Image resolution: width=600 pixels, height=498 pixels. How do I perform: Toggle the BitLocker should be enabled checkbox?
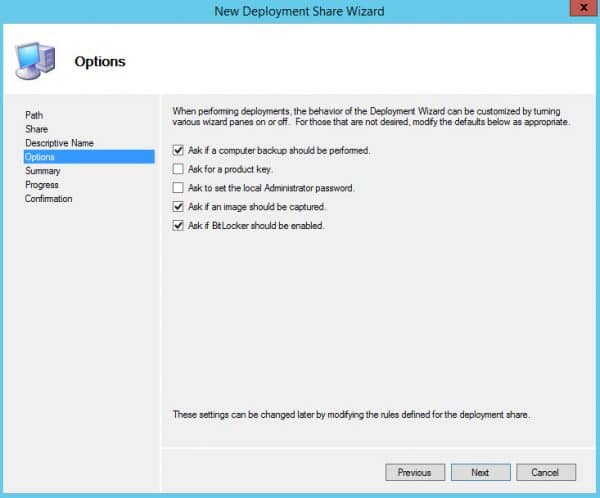click(x=178, y=226)
